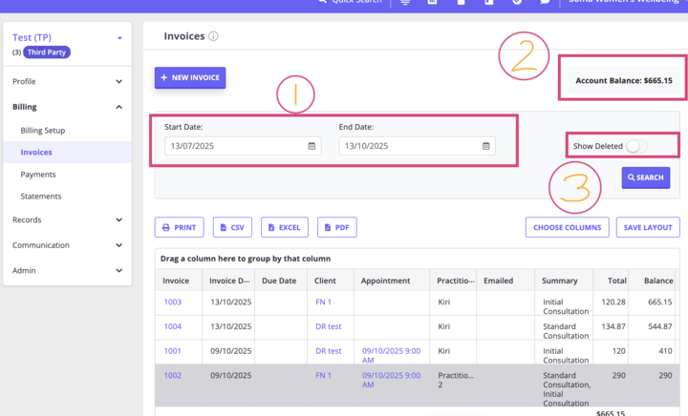This screenshot has height=416, width=688.
Task: Open the End Date calendar picker icon
Action: coord(486,146)
